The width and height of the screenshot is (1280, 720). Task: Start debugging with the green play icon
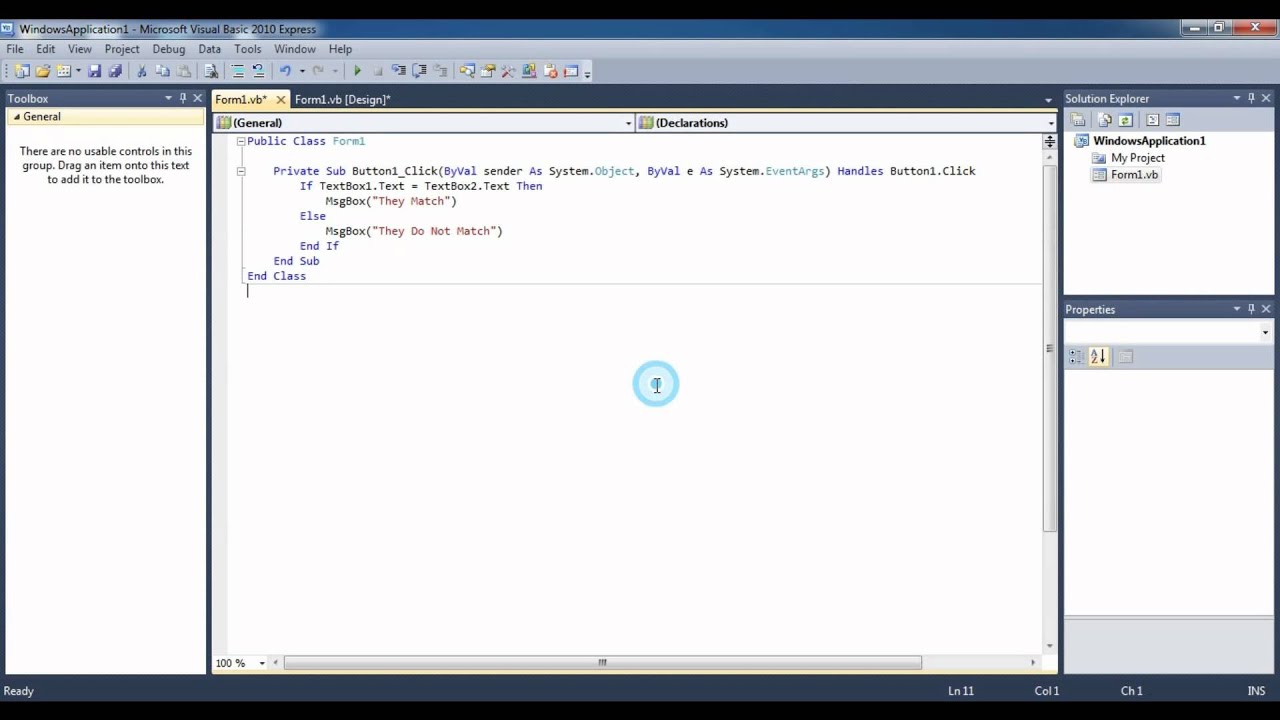tap(357, 71)
